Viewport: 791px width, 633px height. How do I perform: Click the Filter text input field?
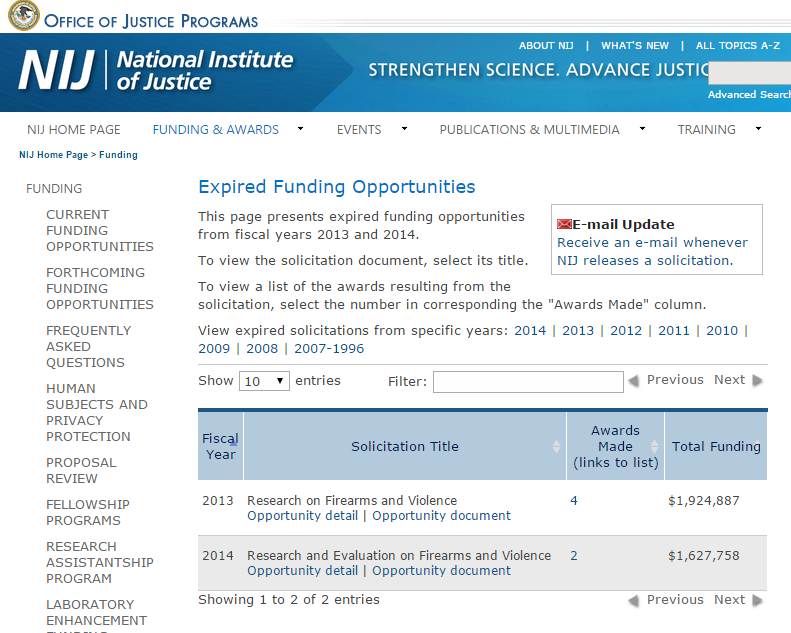tap(527, 381)
